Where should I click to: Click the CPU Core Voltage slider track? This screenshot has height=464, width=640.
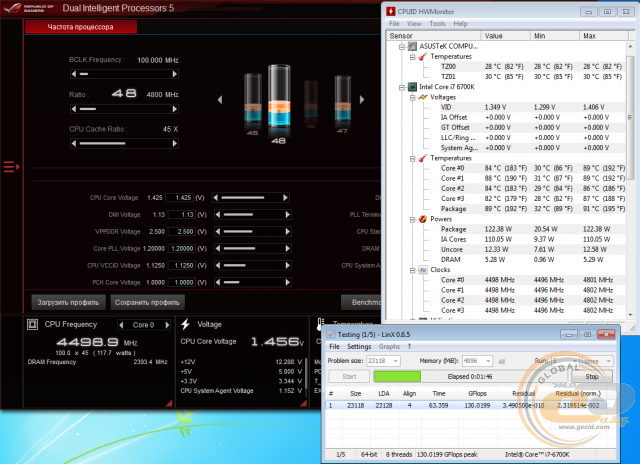pyautogui.click(x=250, y=198)
